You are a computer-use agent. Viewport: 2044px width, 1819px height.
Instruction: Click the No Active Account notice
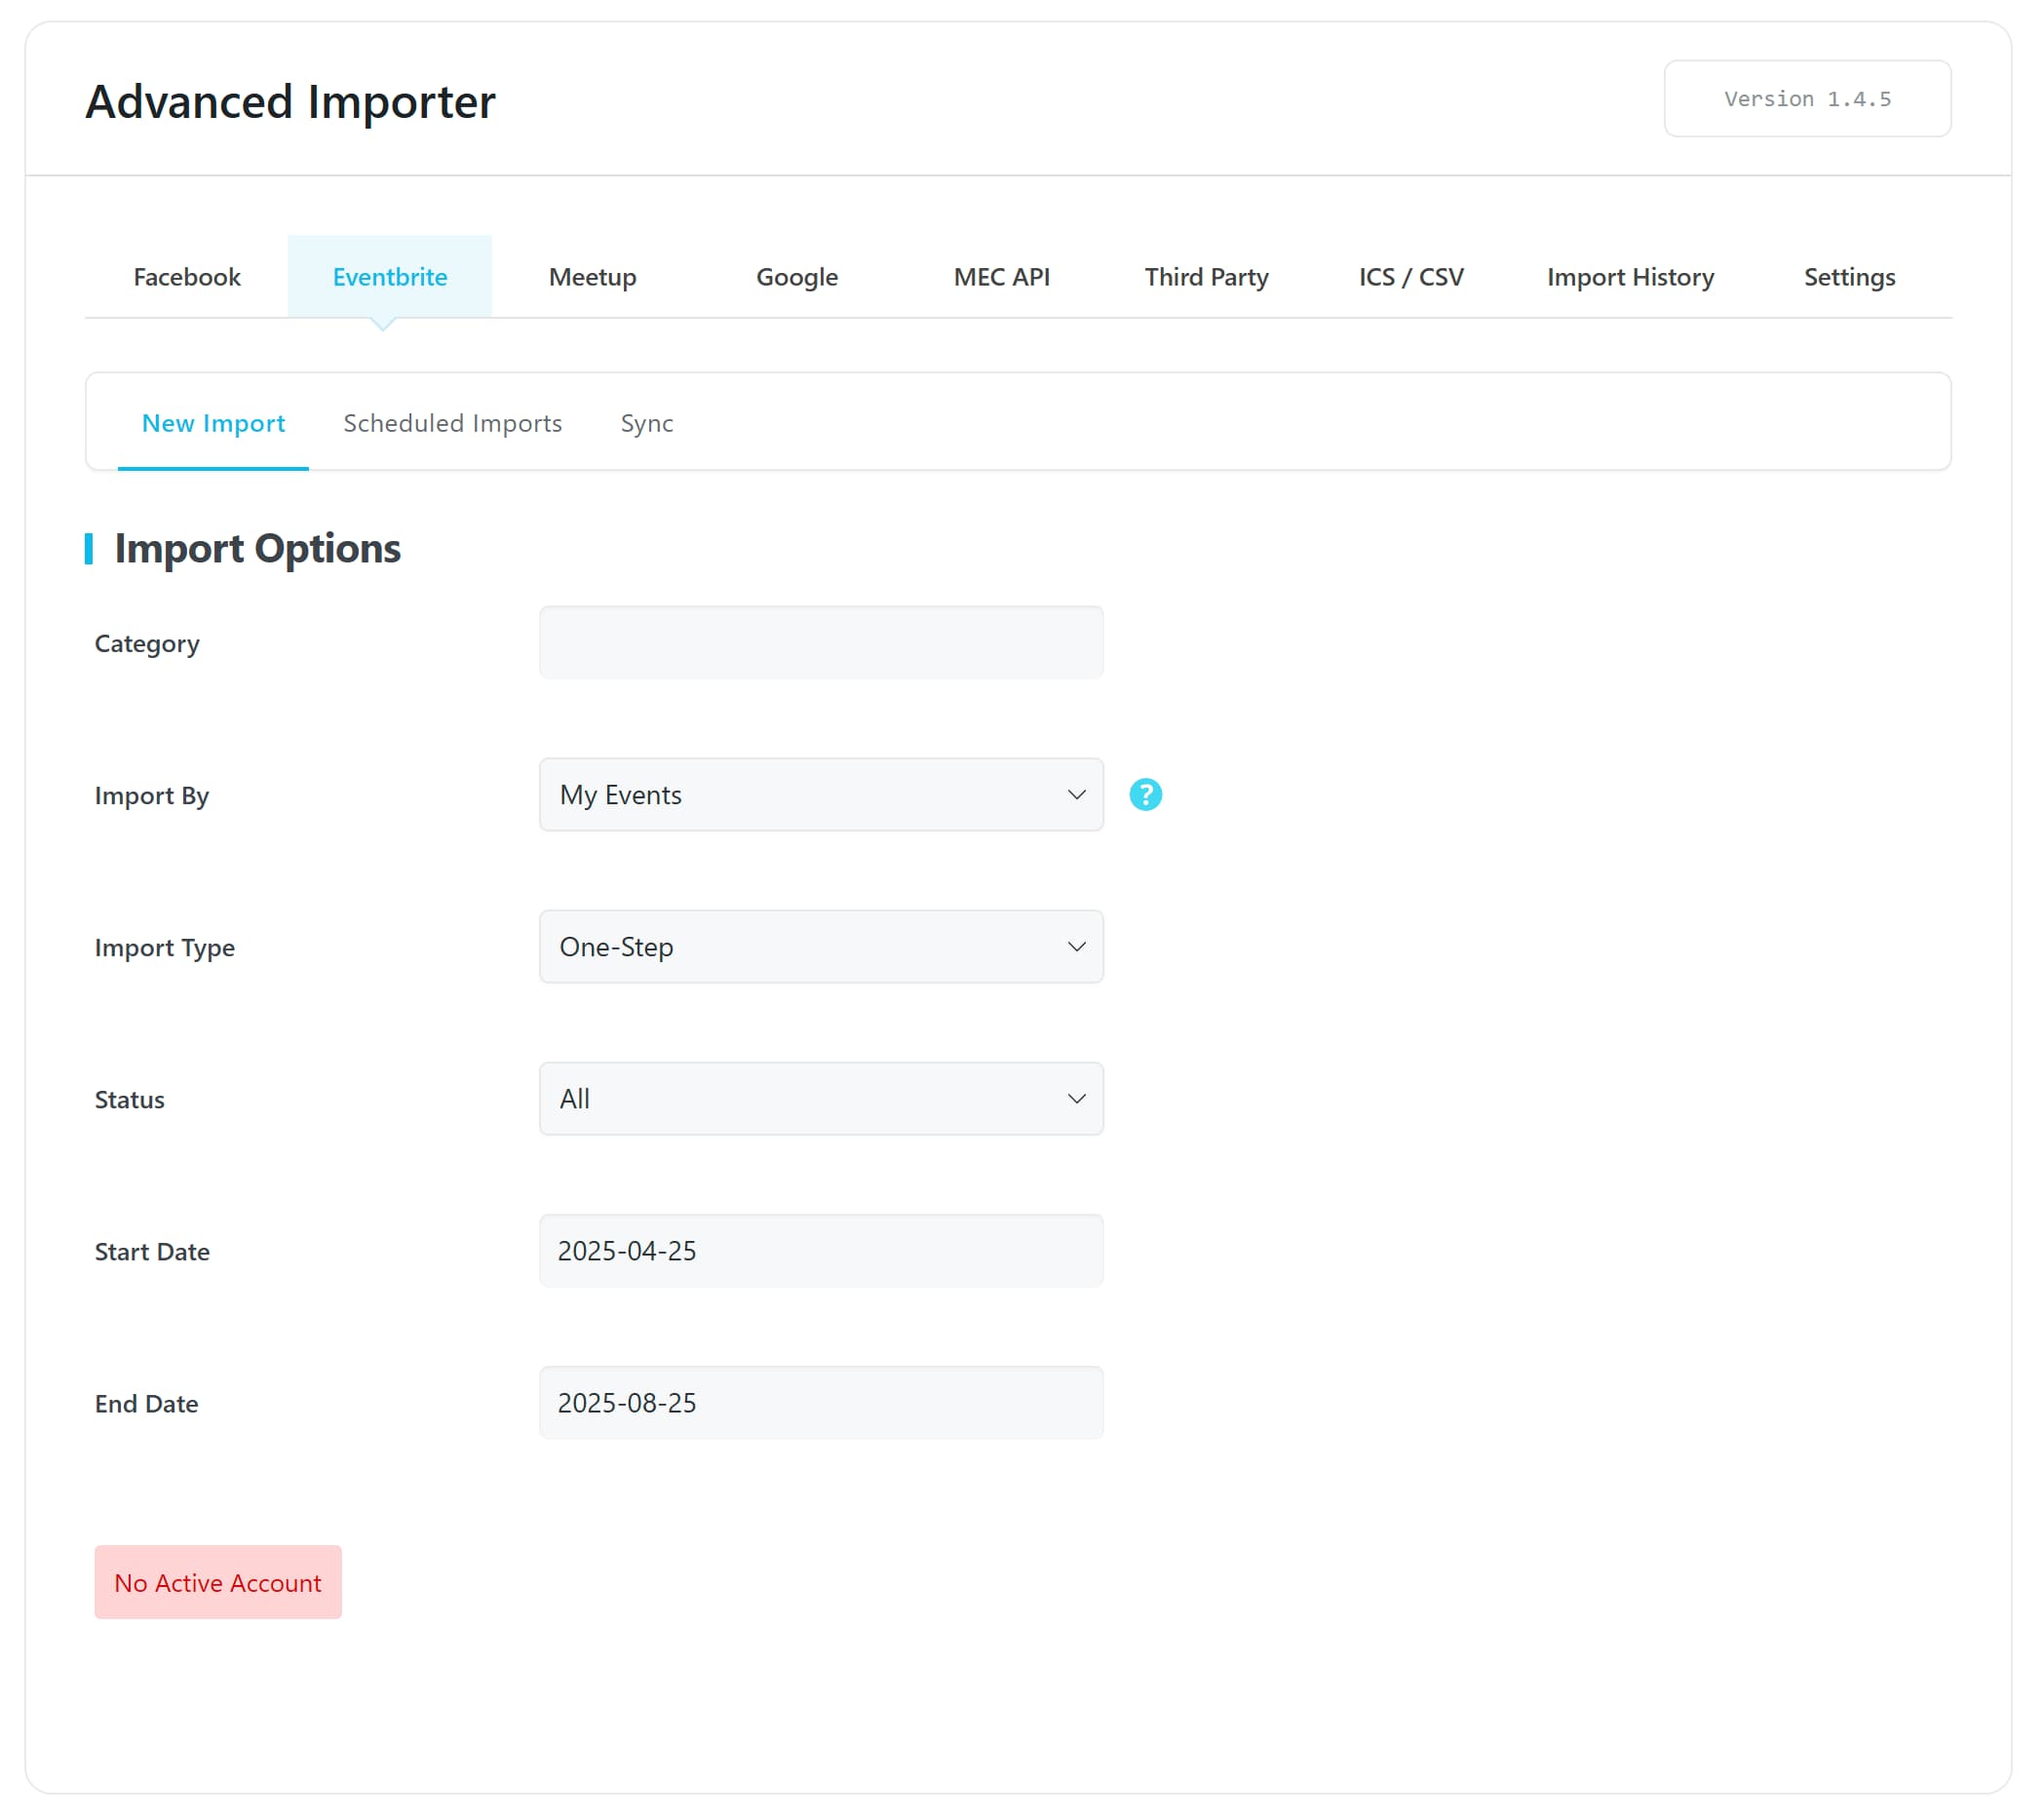(x=218, y=1582)
